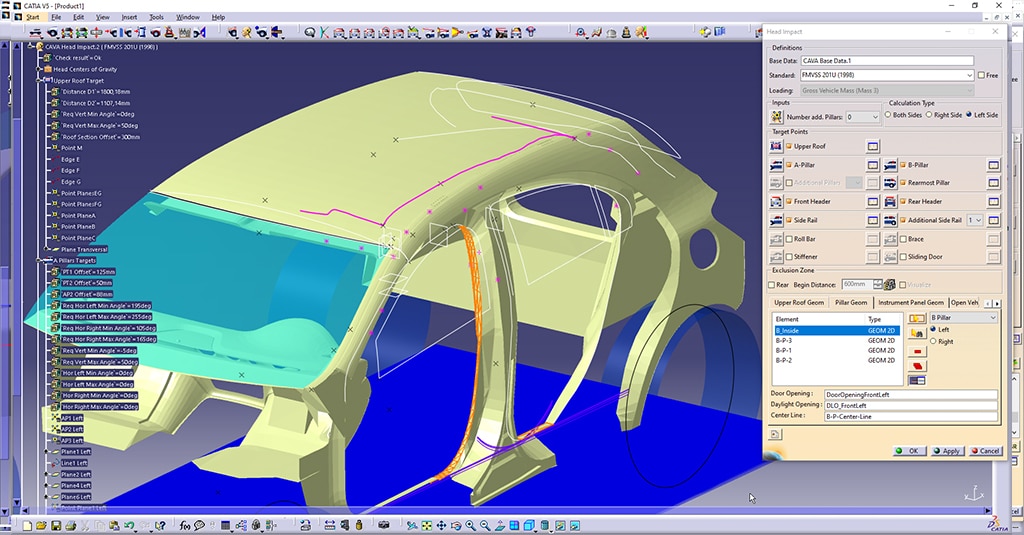Open the Formula f(x) tool
This screenshot has width=1024, height=535.
(x=185, y=525)
